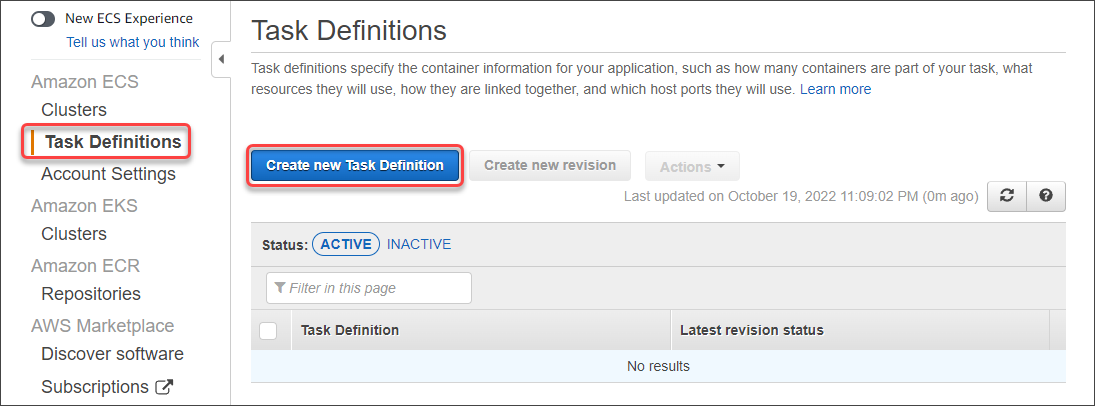Switch to the INACTIVE status filter
Image resolution: width=1095 pixels, height=406 pixels.
(x=419, y=244)
